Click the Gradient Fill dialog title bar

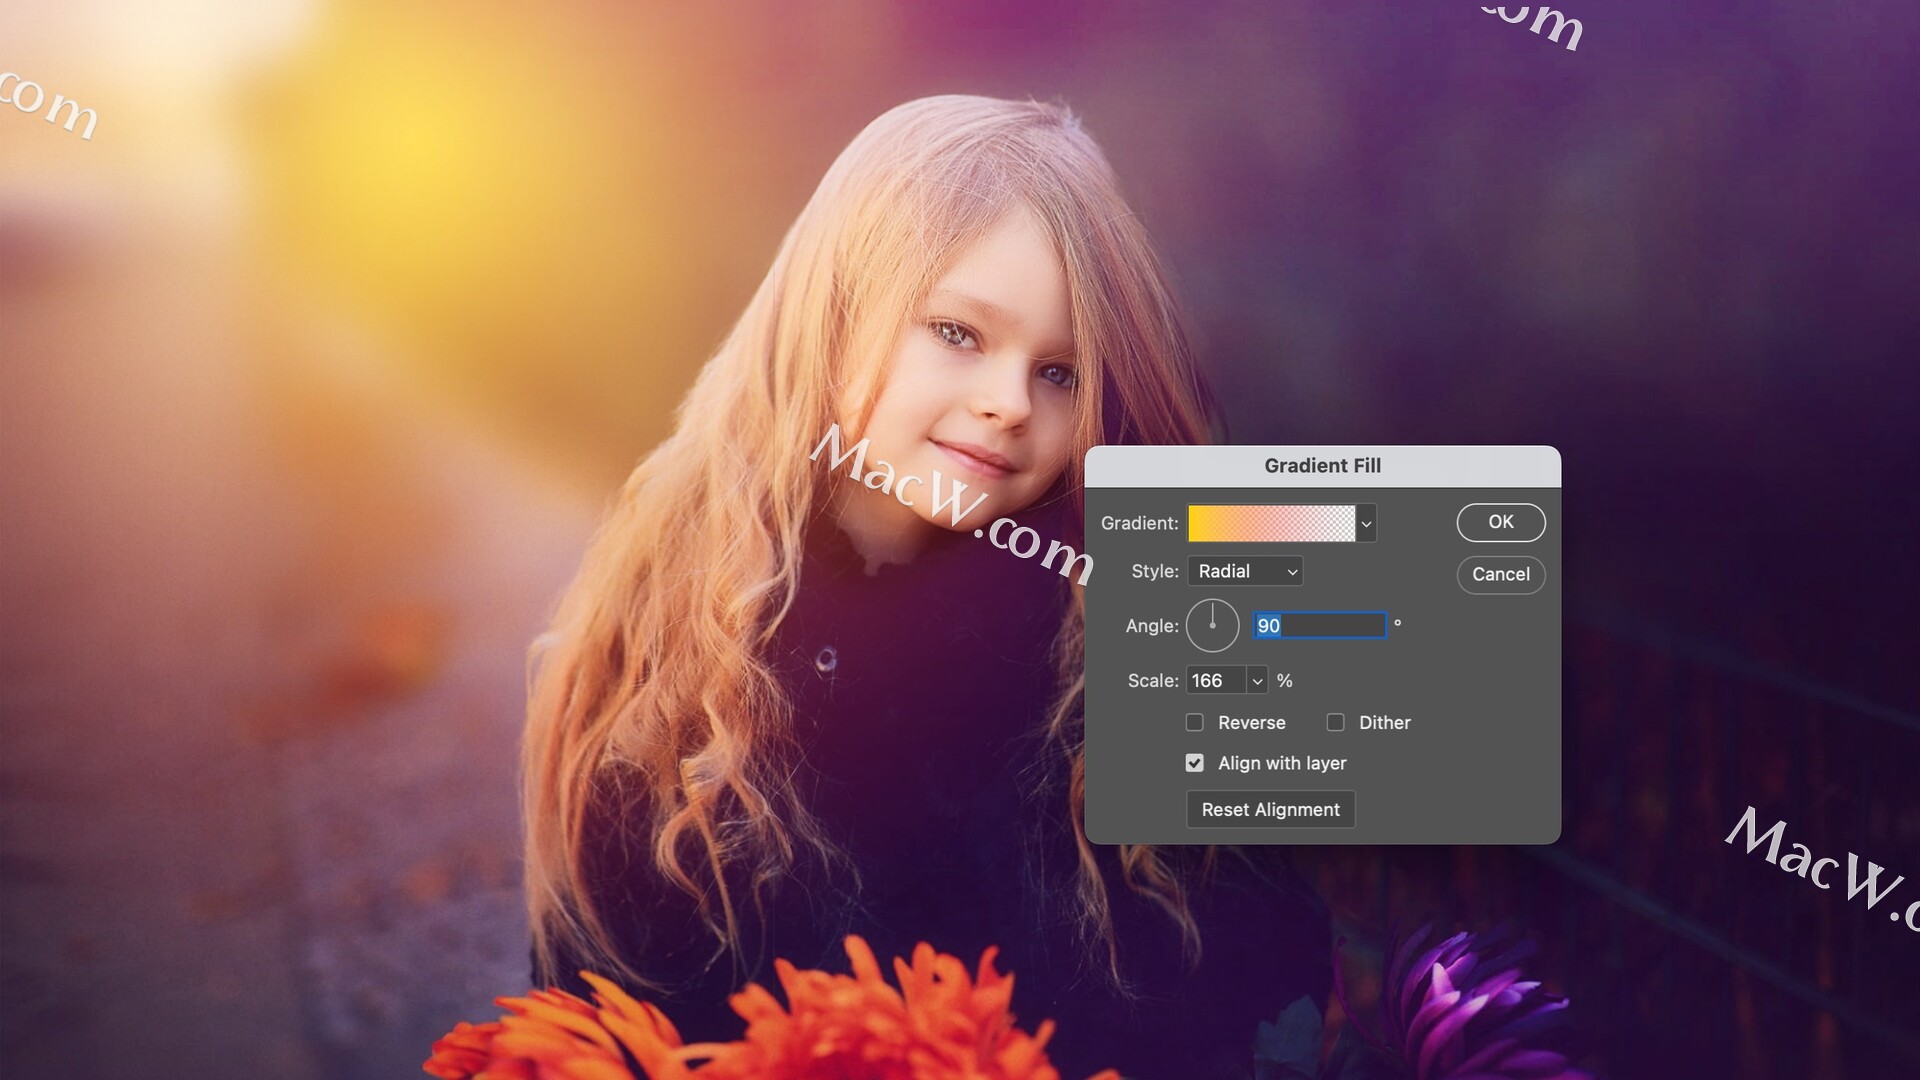[x=1322, y=466]
